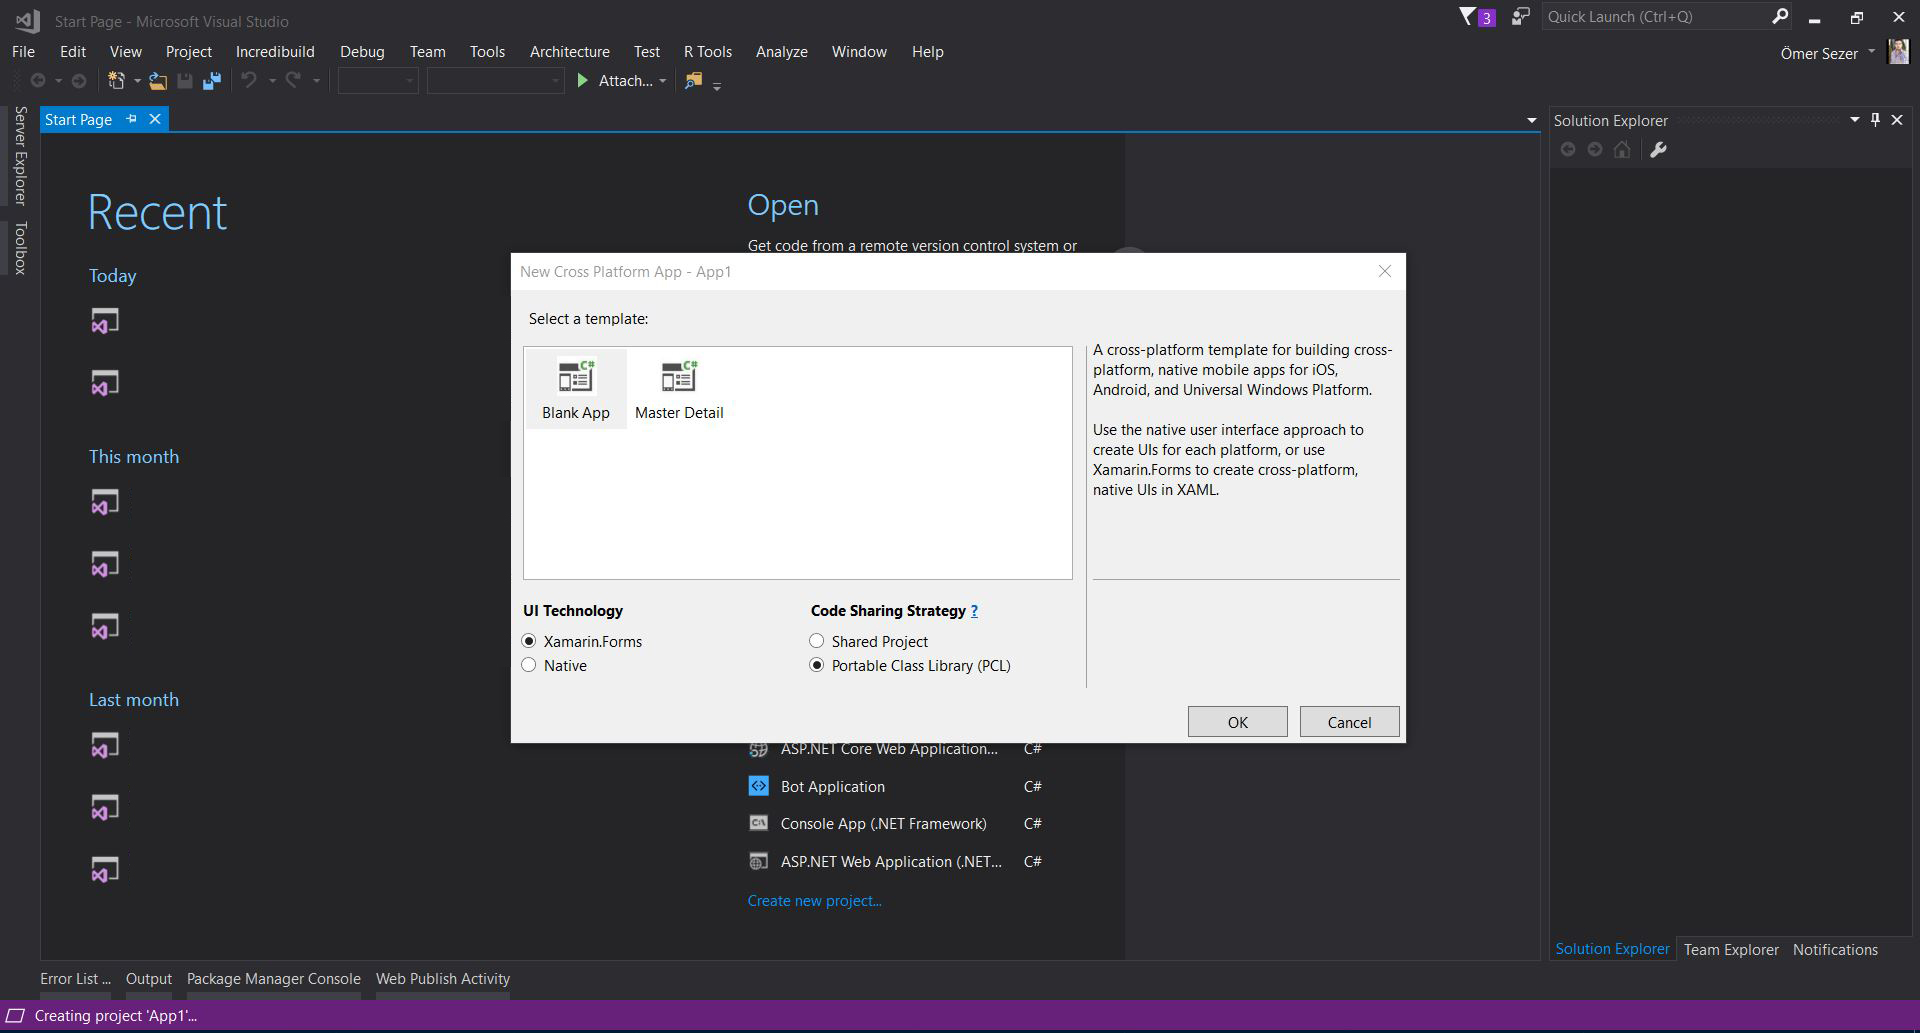
Task: Click the Find in Files toolbar icon
Action: [x=693, y=81]
